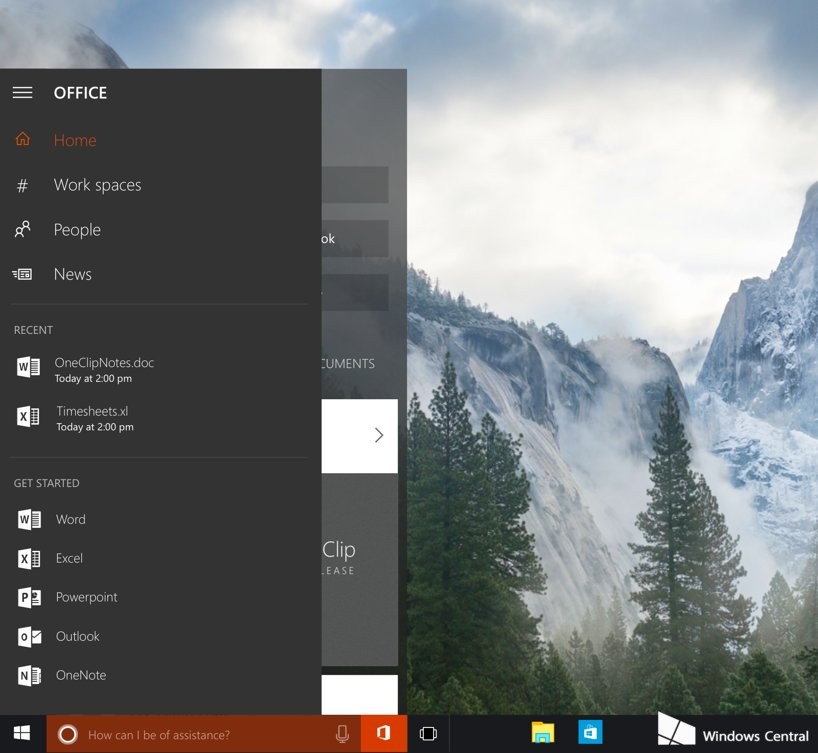Open the Windows Start button
This screenshot has height=753, width=818.
[22, 734]
